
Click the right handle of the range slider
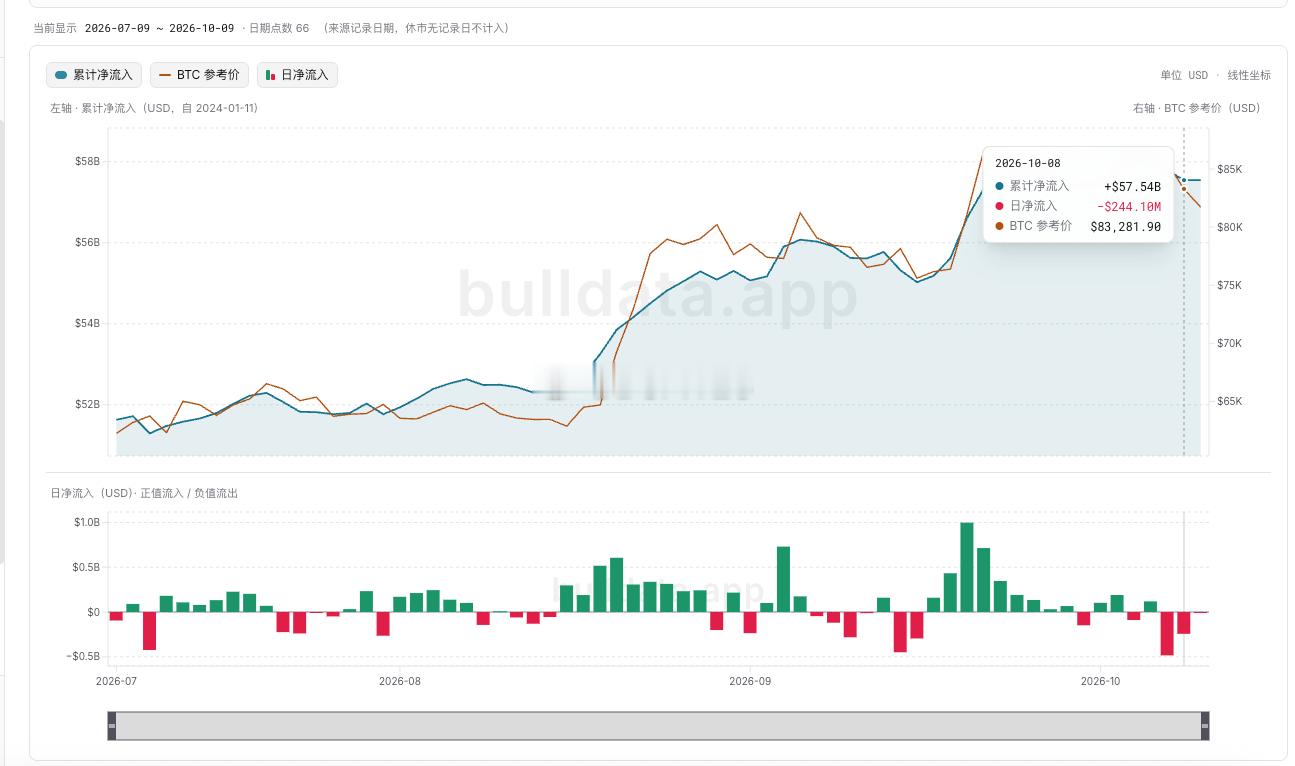coord(1205,726)
